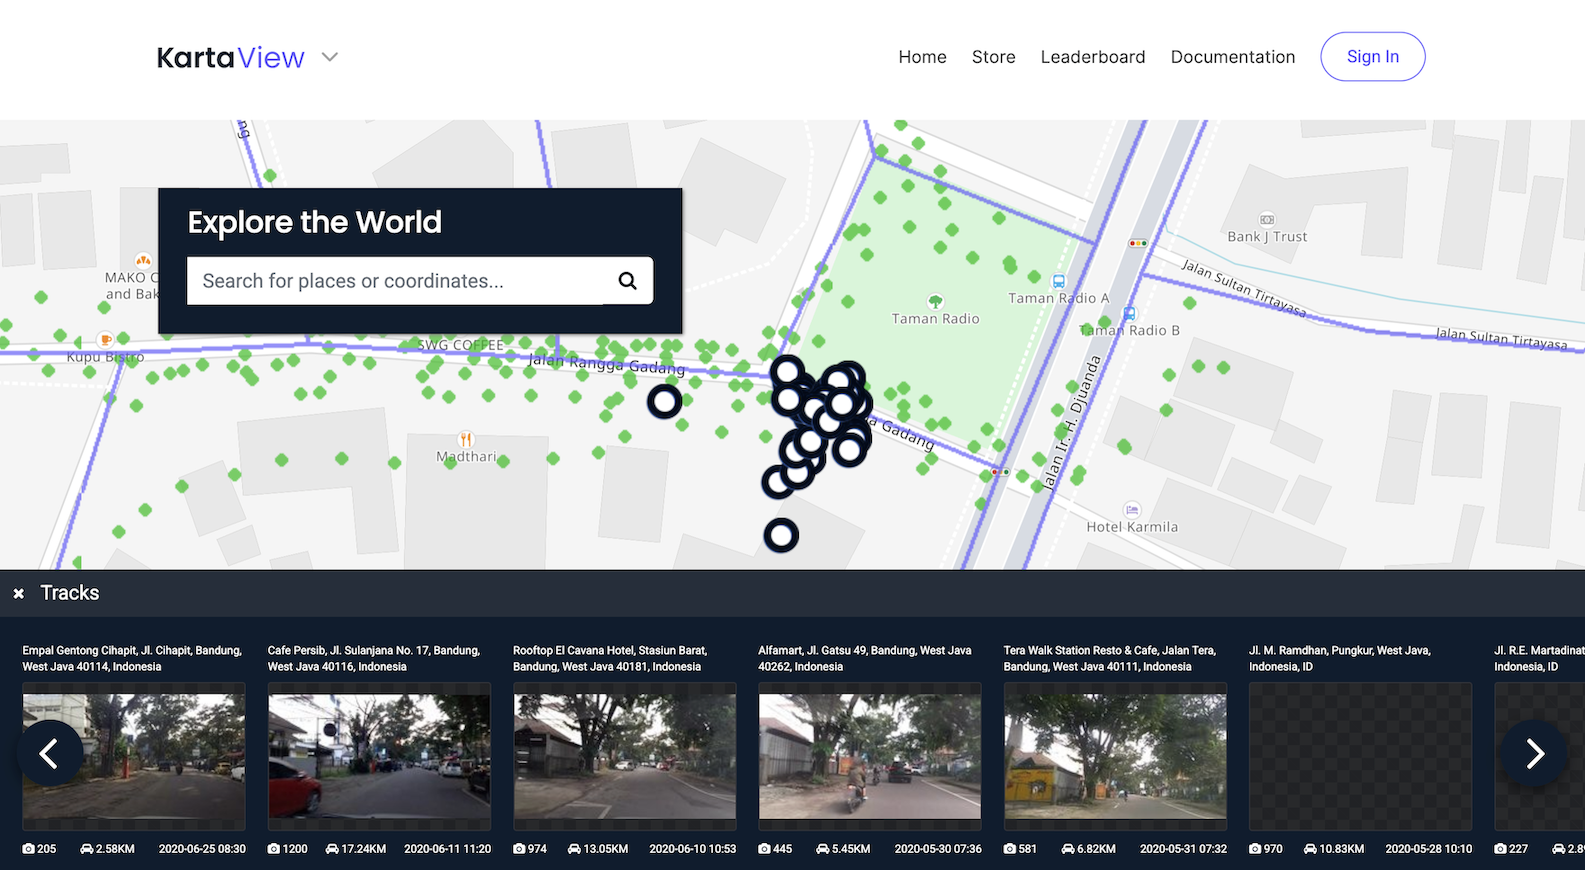Click the Alfamart, Jl. Gatsu 49 address title
This screenshot has width=1585, height=870.
[x=865, y=658]
